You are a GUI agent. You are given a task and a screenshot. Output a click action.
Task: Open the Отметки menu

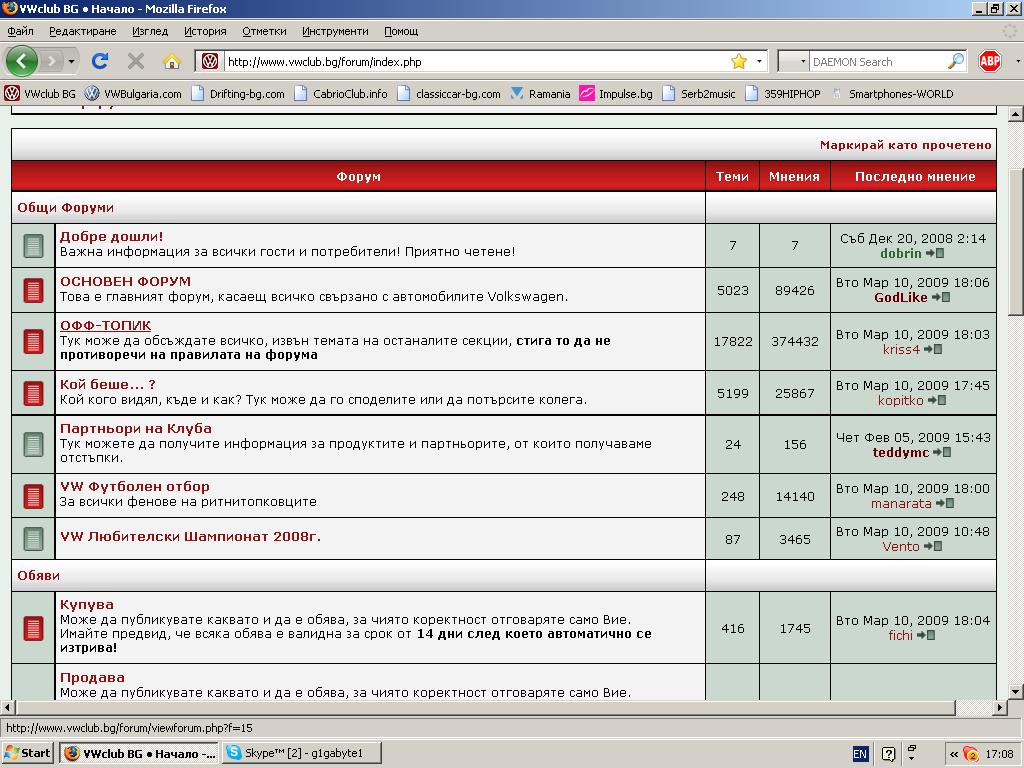pyautogui.click(x=264, y=31)
